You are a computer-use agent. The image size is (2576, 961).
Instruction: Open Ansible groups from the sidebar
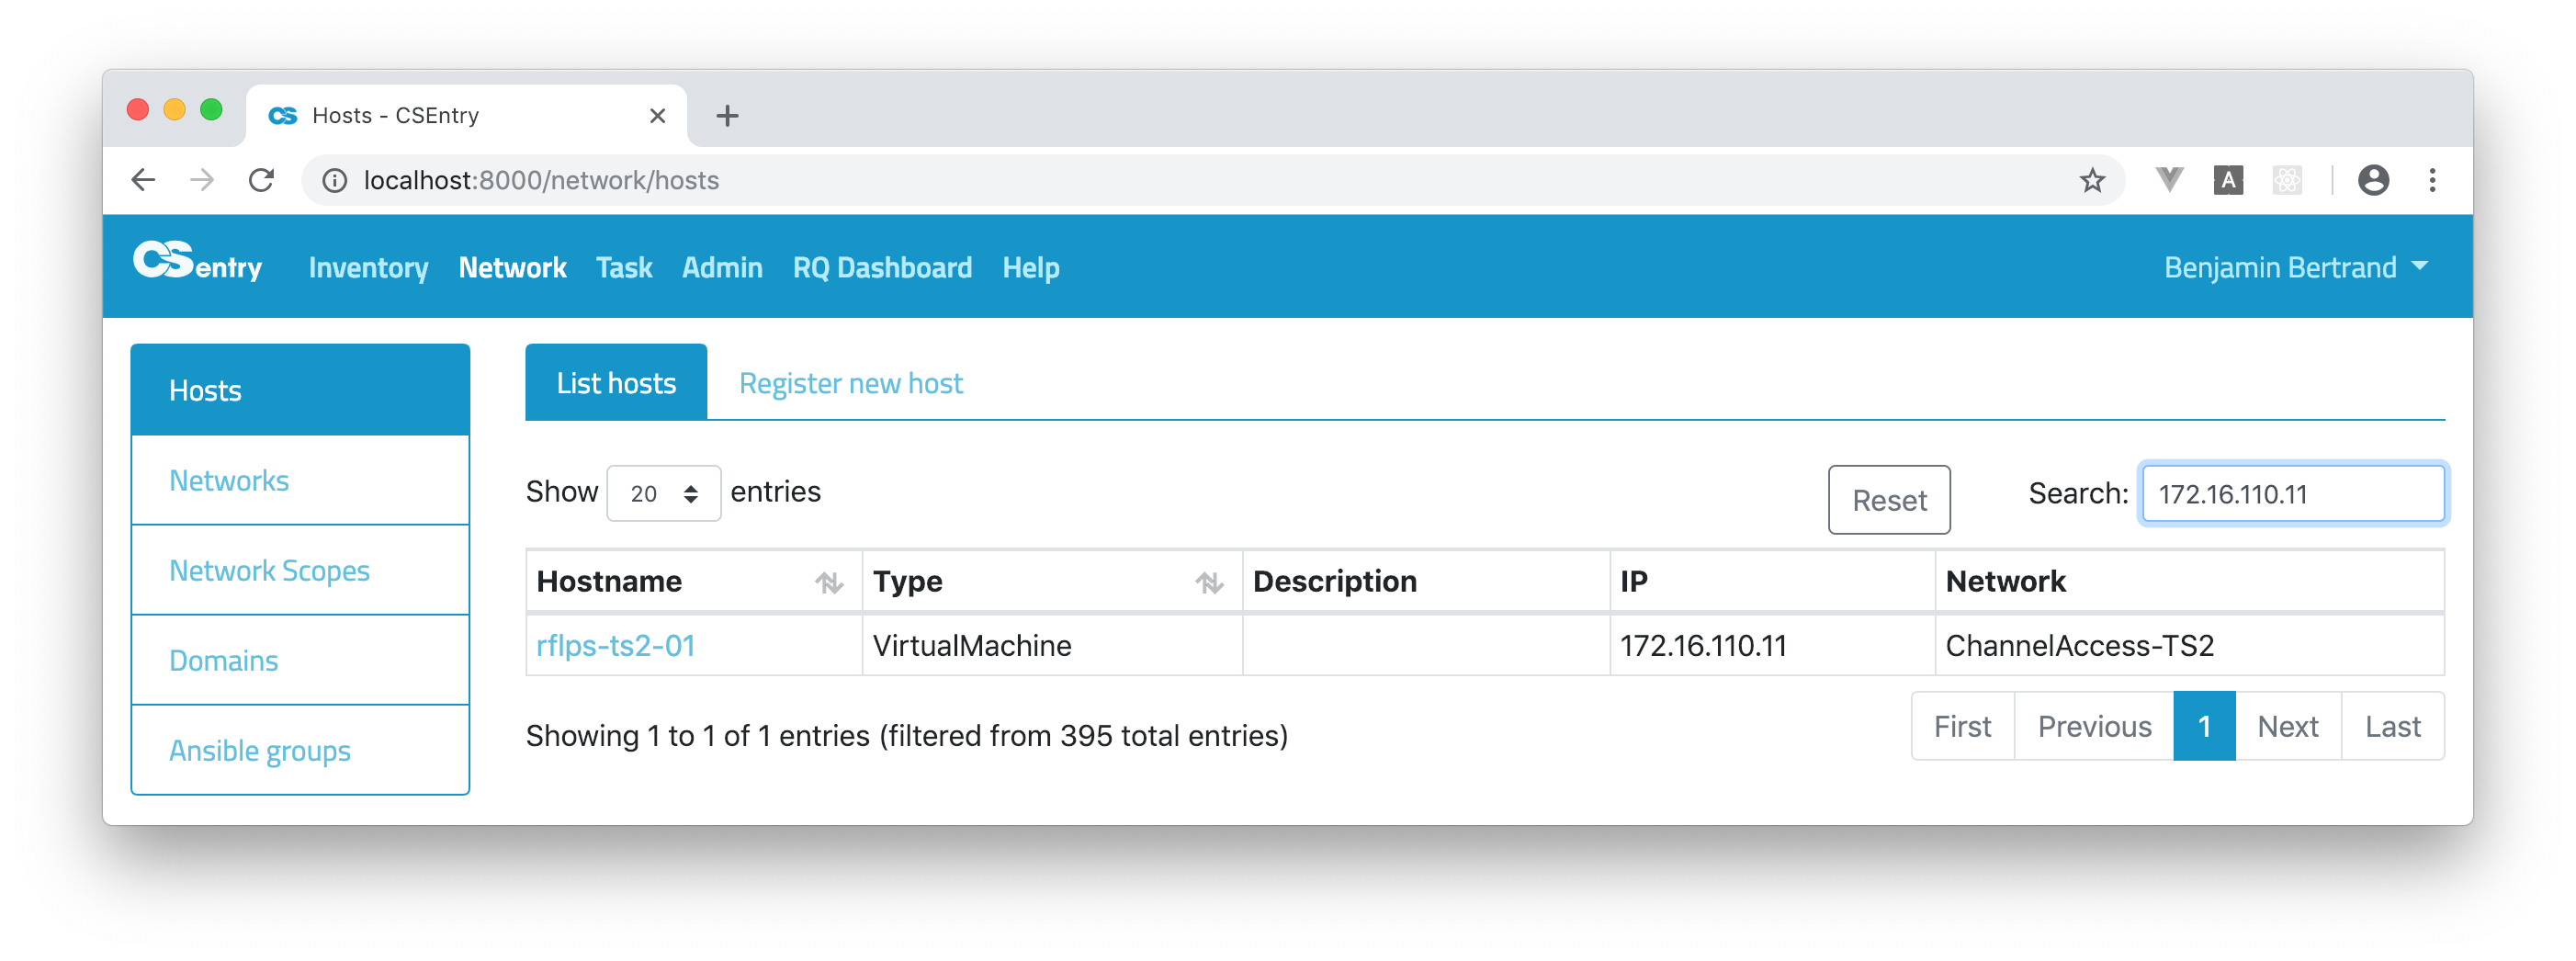coord(260,750)
